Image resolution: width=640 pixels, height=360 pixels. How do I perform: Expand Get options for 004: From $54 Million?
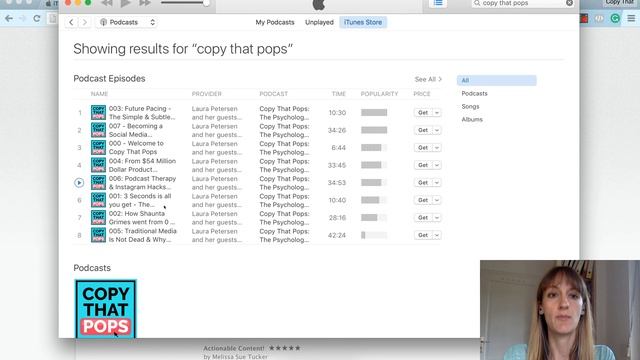click(437, 165)
